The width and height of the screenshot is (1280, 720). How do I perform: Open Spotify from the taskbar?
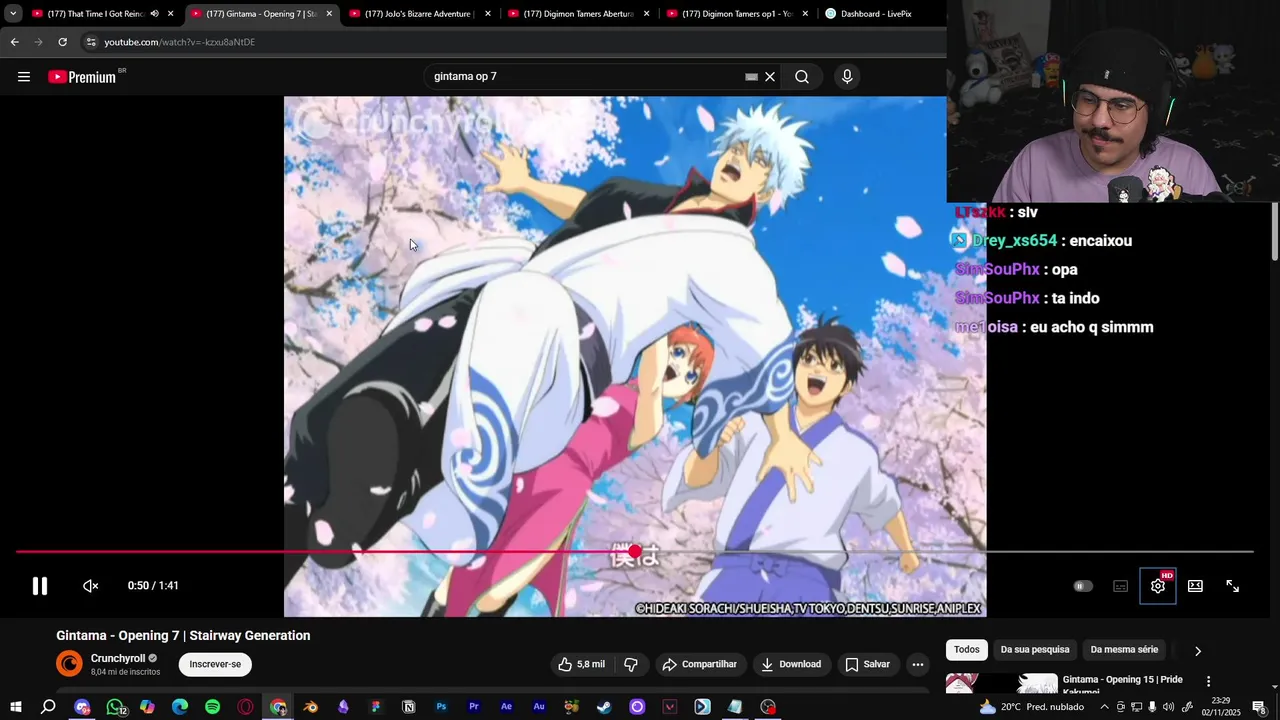click(213, 707)
